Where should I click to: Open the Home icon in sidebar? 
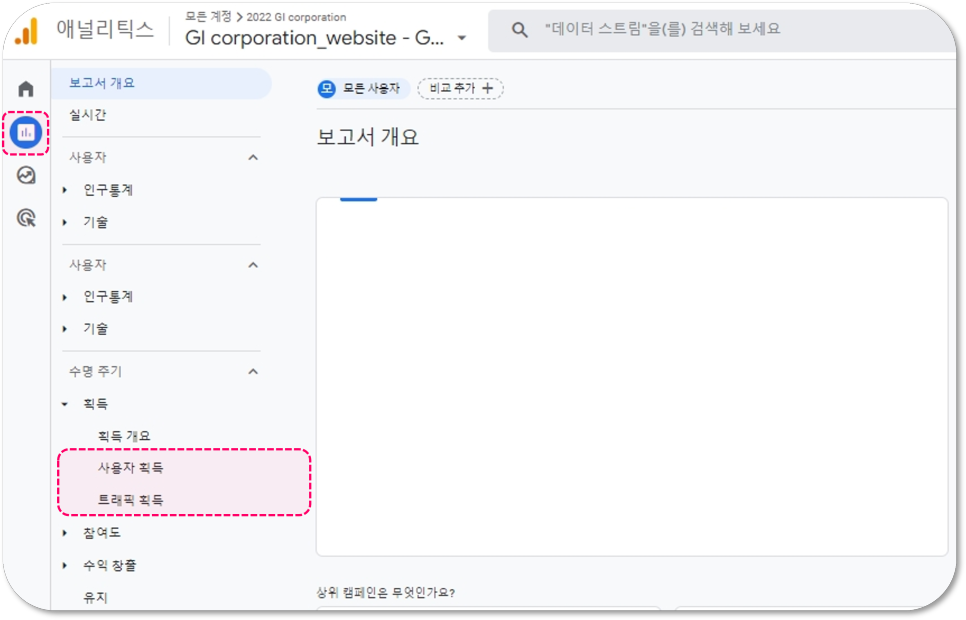click(x=26, y=89)
